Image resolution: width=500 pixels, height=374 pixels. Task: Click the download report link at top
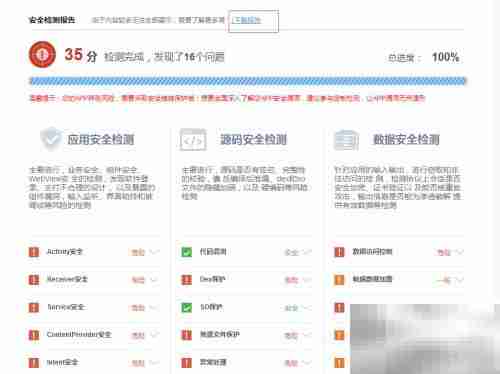(246, 20)
